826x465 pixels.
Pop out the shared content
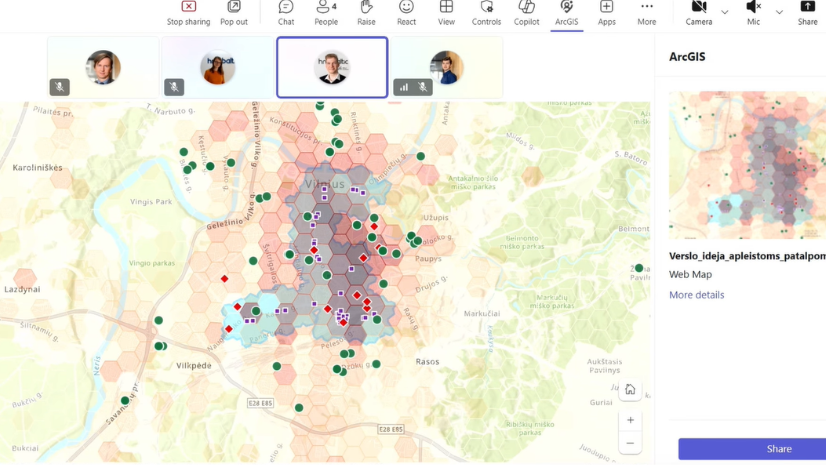pyautogui.click(x=234, y=13)
